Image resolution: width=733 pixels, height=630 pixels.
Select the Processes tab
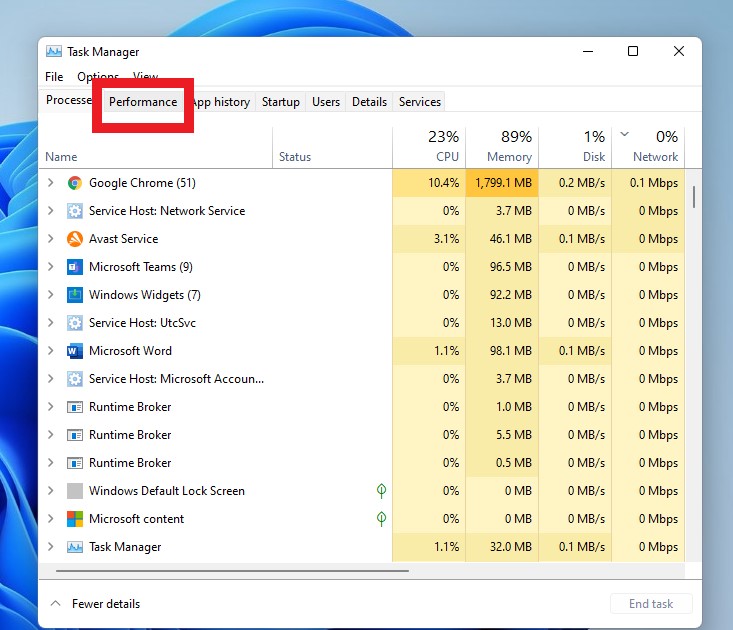69,100
